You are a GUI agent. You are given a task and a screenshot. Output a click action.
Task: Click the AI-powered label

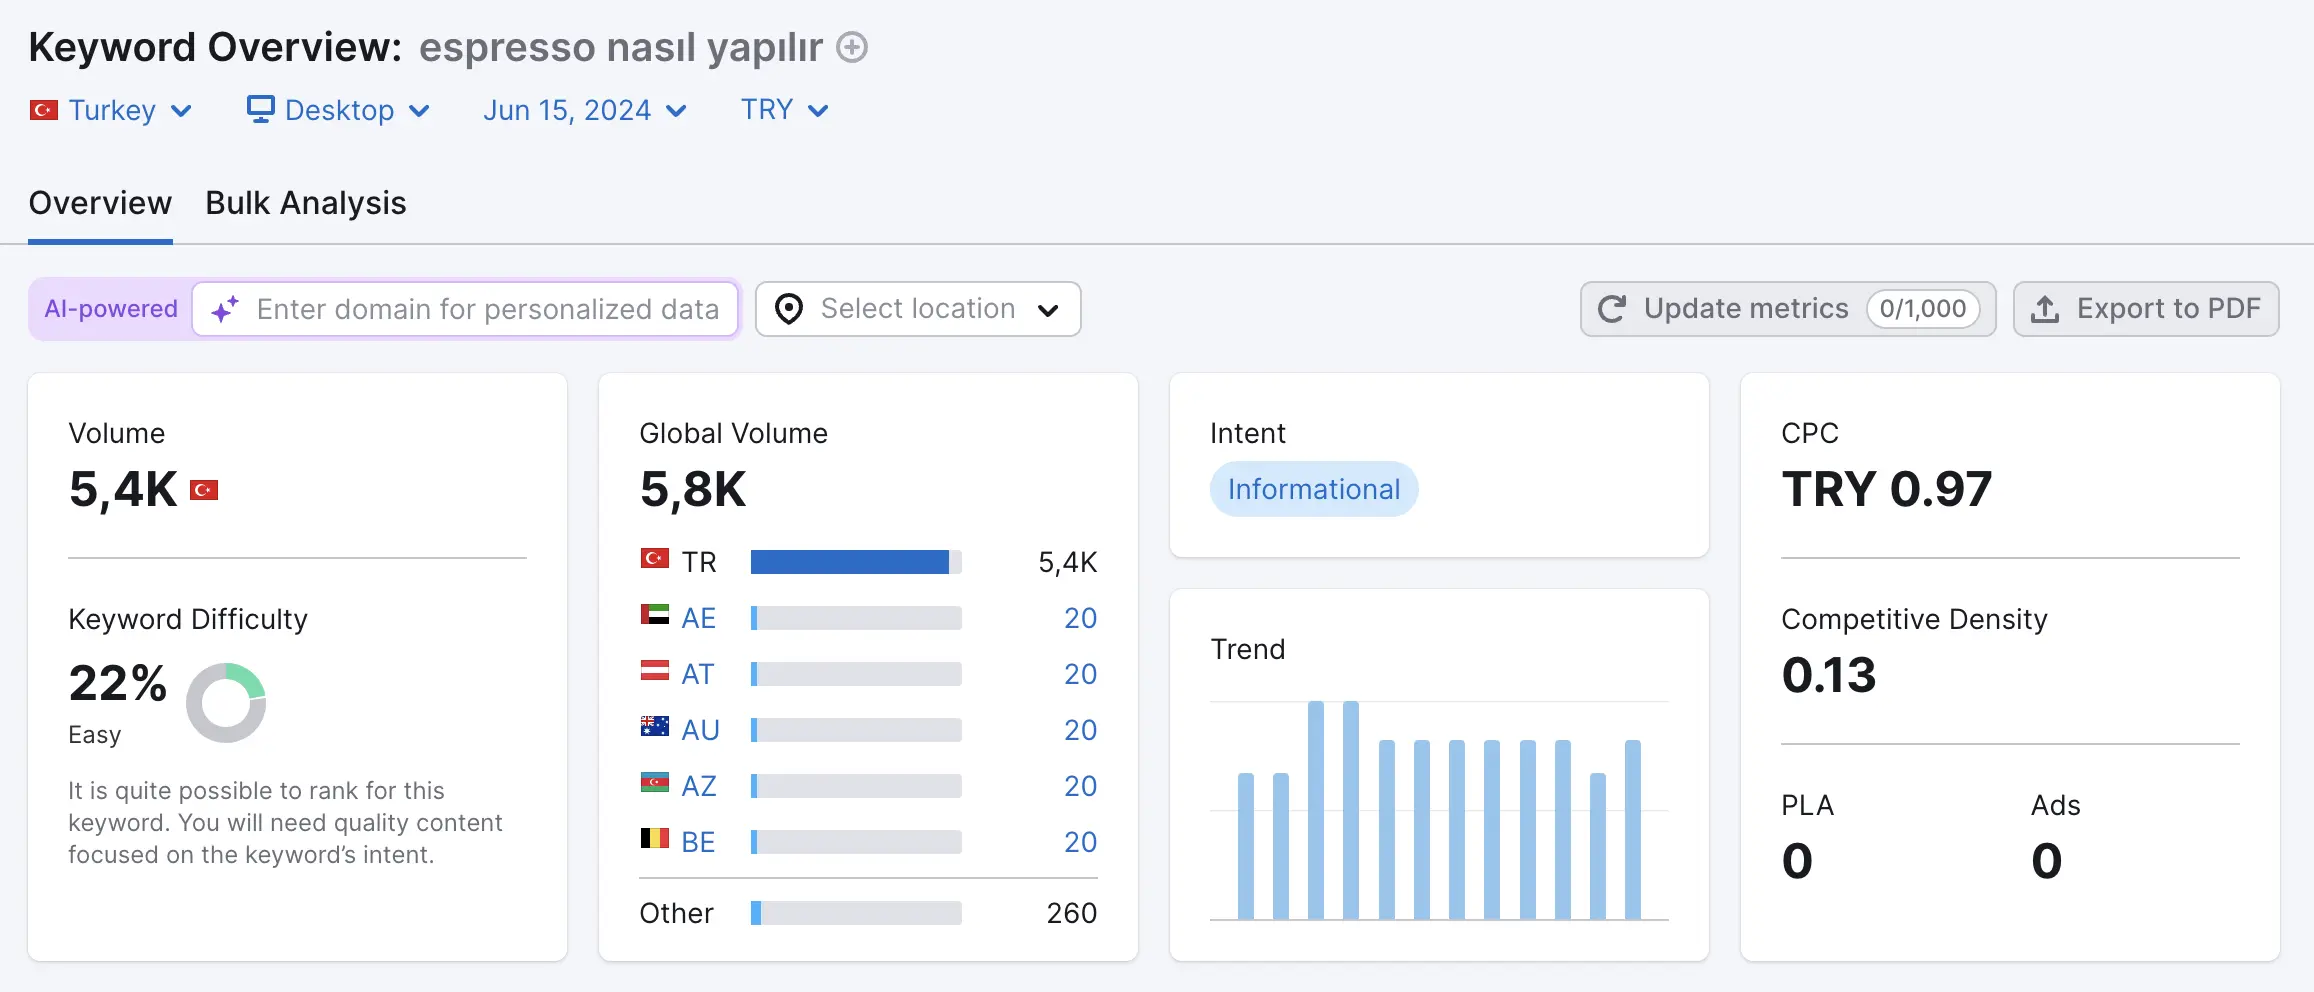click(111, 309)
